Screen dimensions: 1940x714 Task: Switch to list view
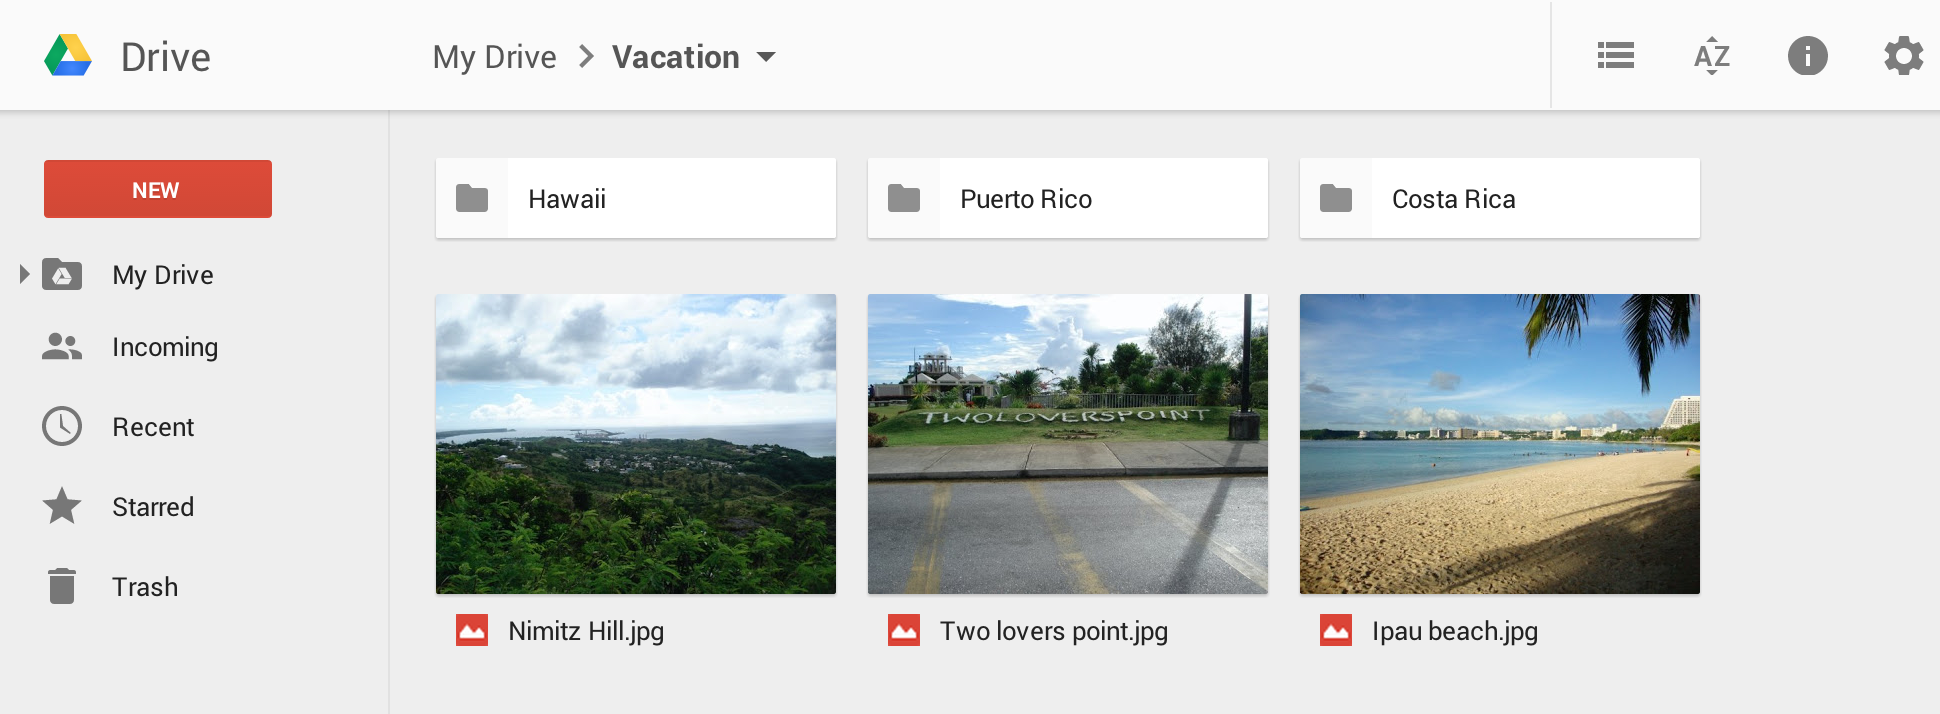1615,56
